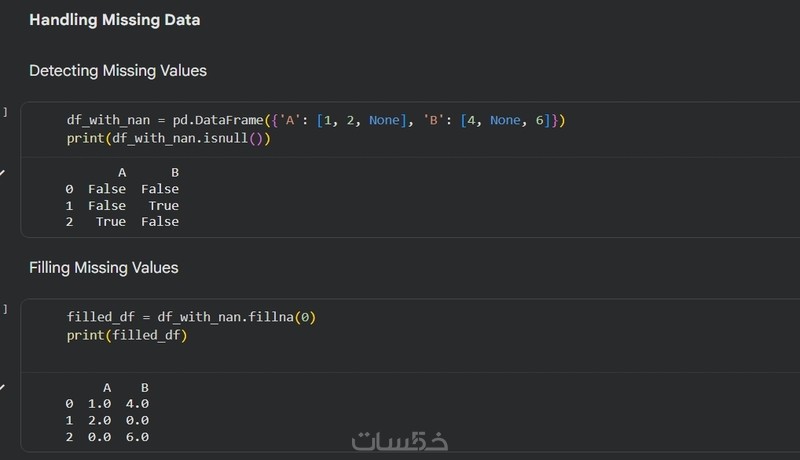Image resolution: width=800 pixels, height=460 pixels.
Task: Click the output icon beside the isnull result
Action: click(x=3, y=172)
